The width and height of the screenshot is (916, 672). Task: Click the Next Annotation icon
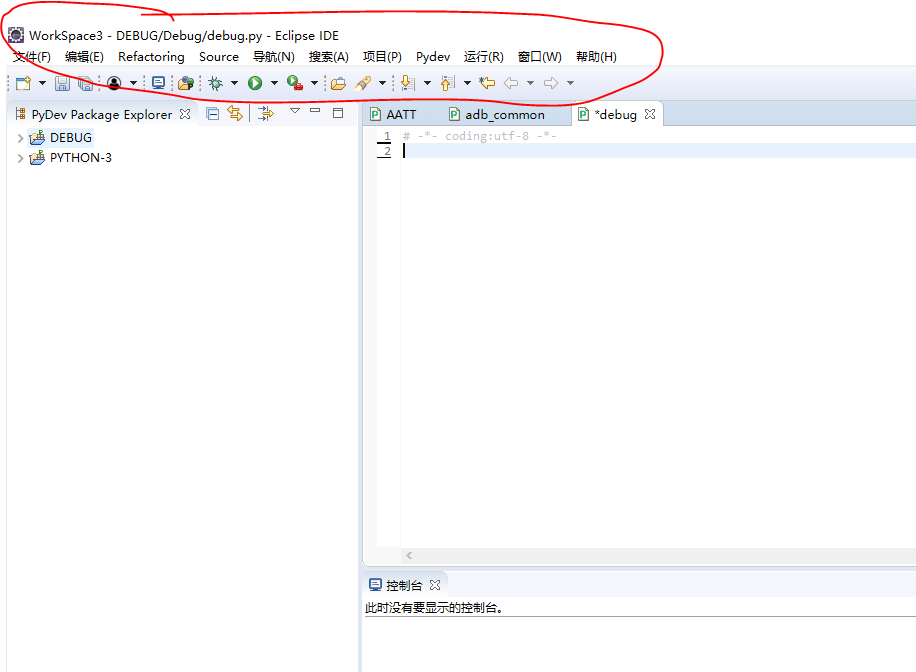tap(408, 83)
